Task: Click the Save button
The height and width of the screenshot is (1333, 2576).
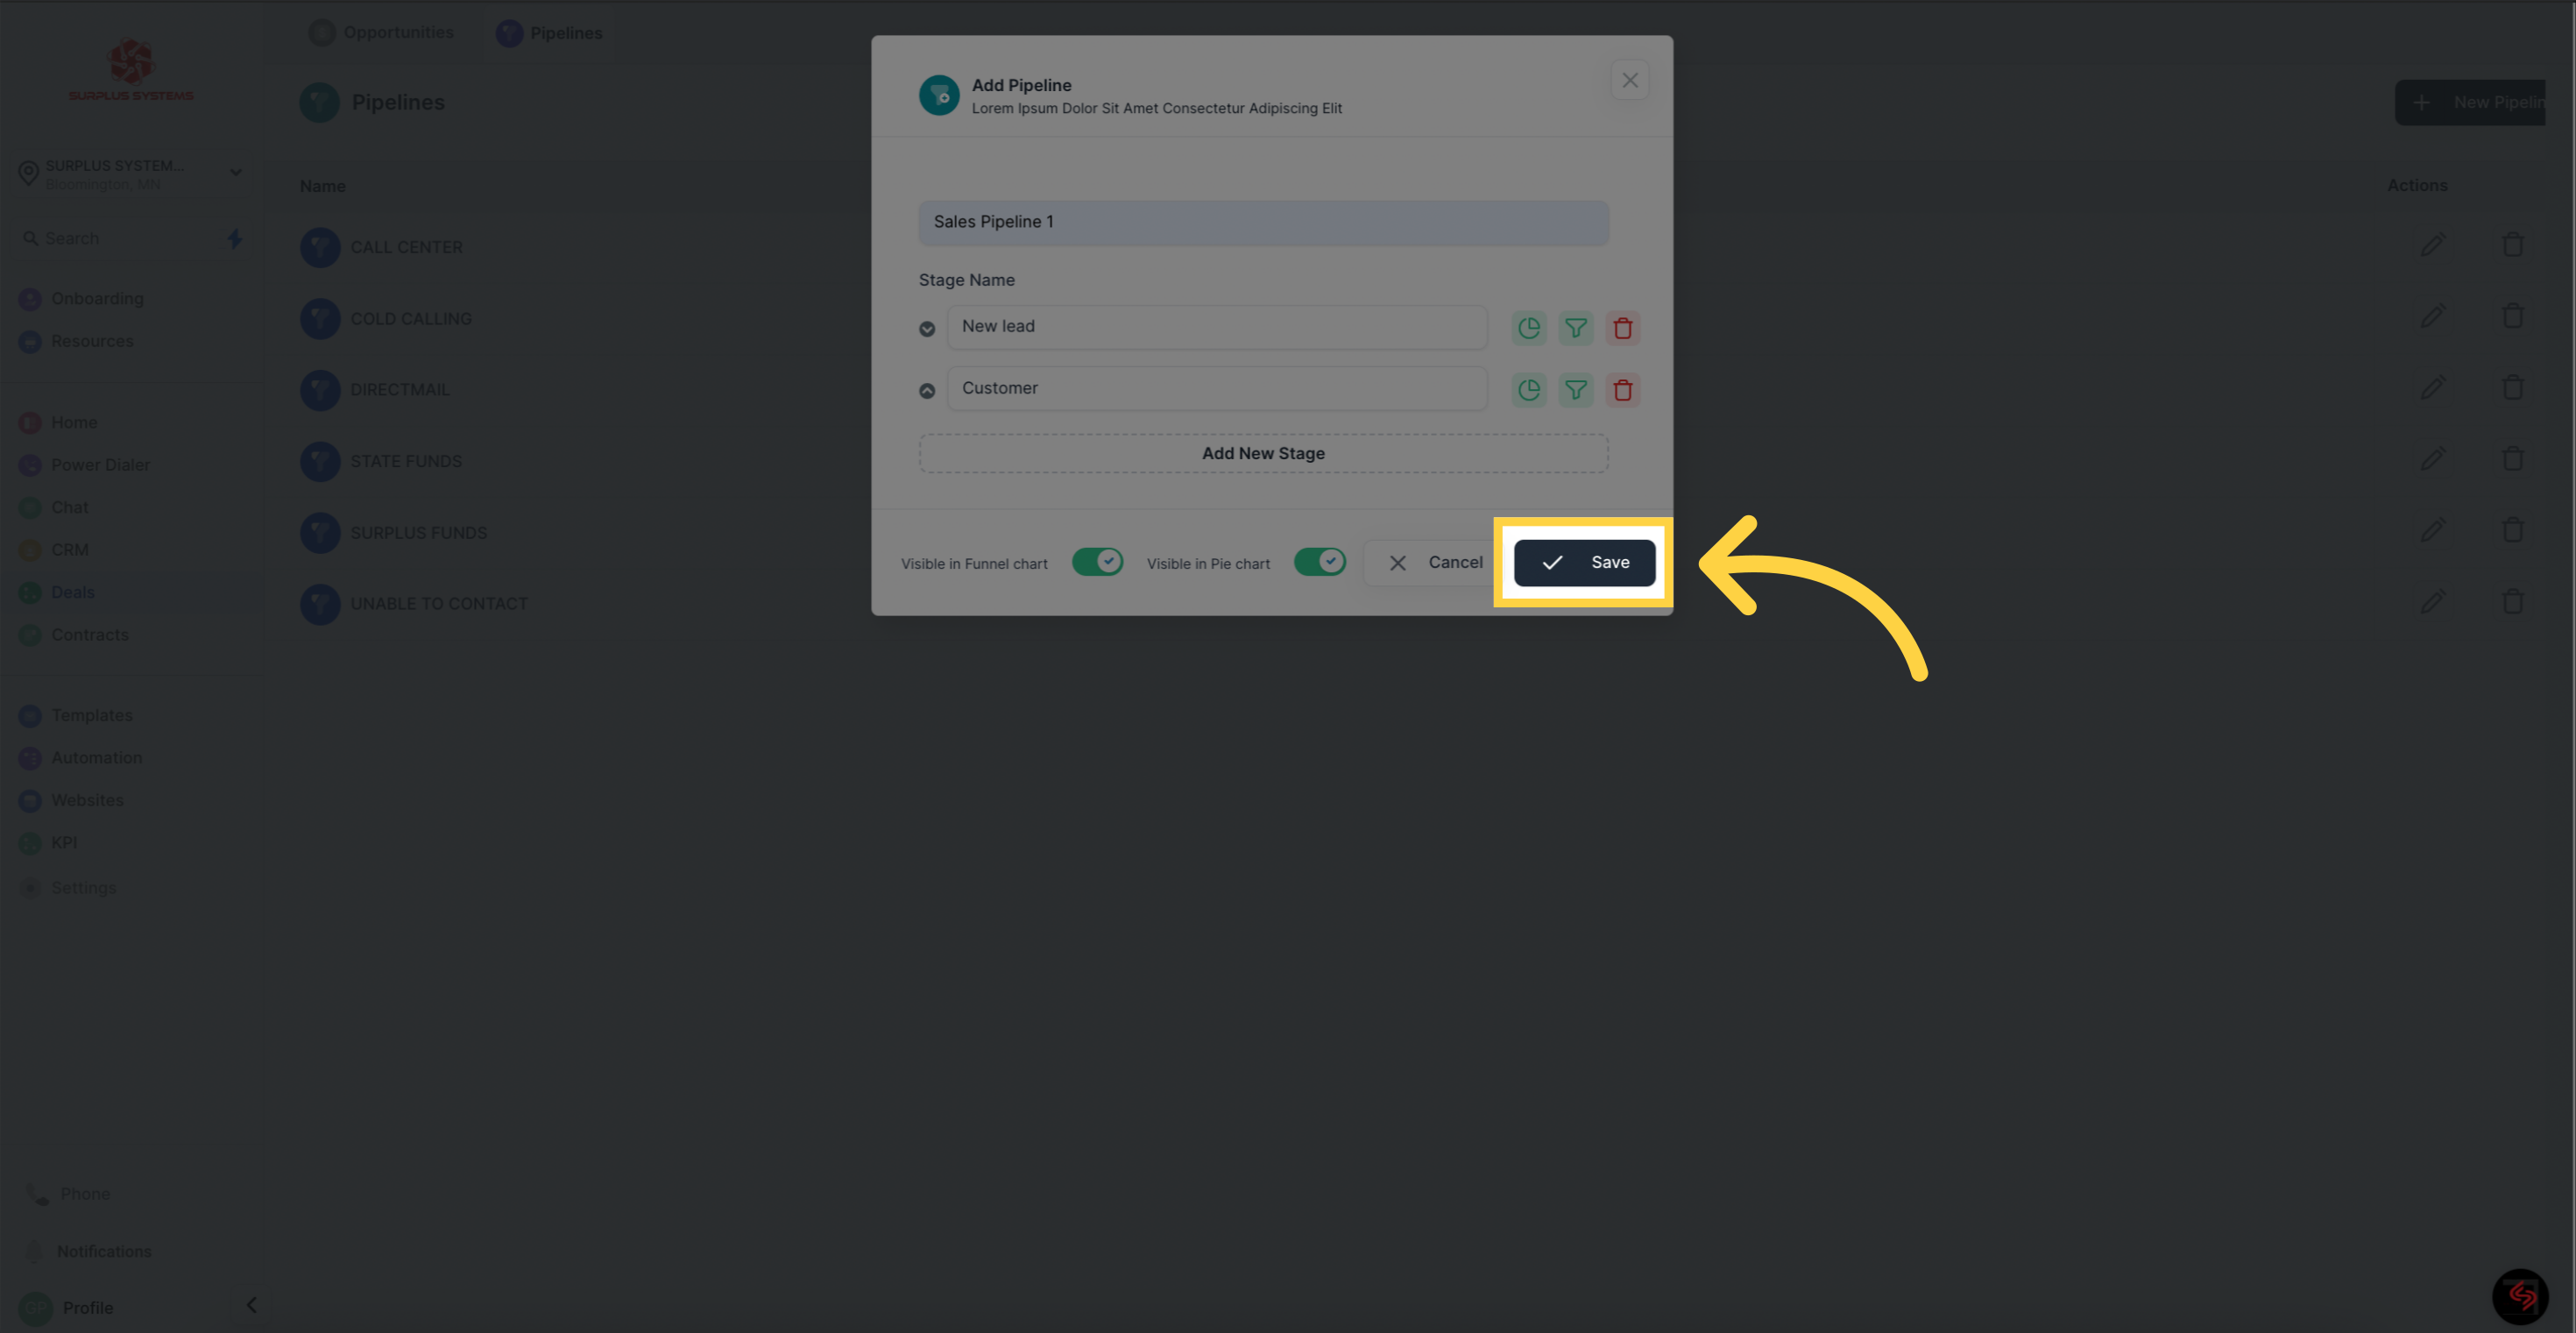Action: (1583, 563)
